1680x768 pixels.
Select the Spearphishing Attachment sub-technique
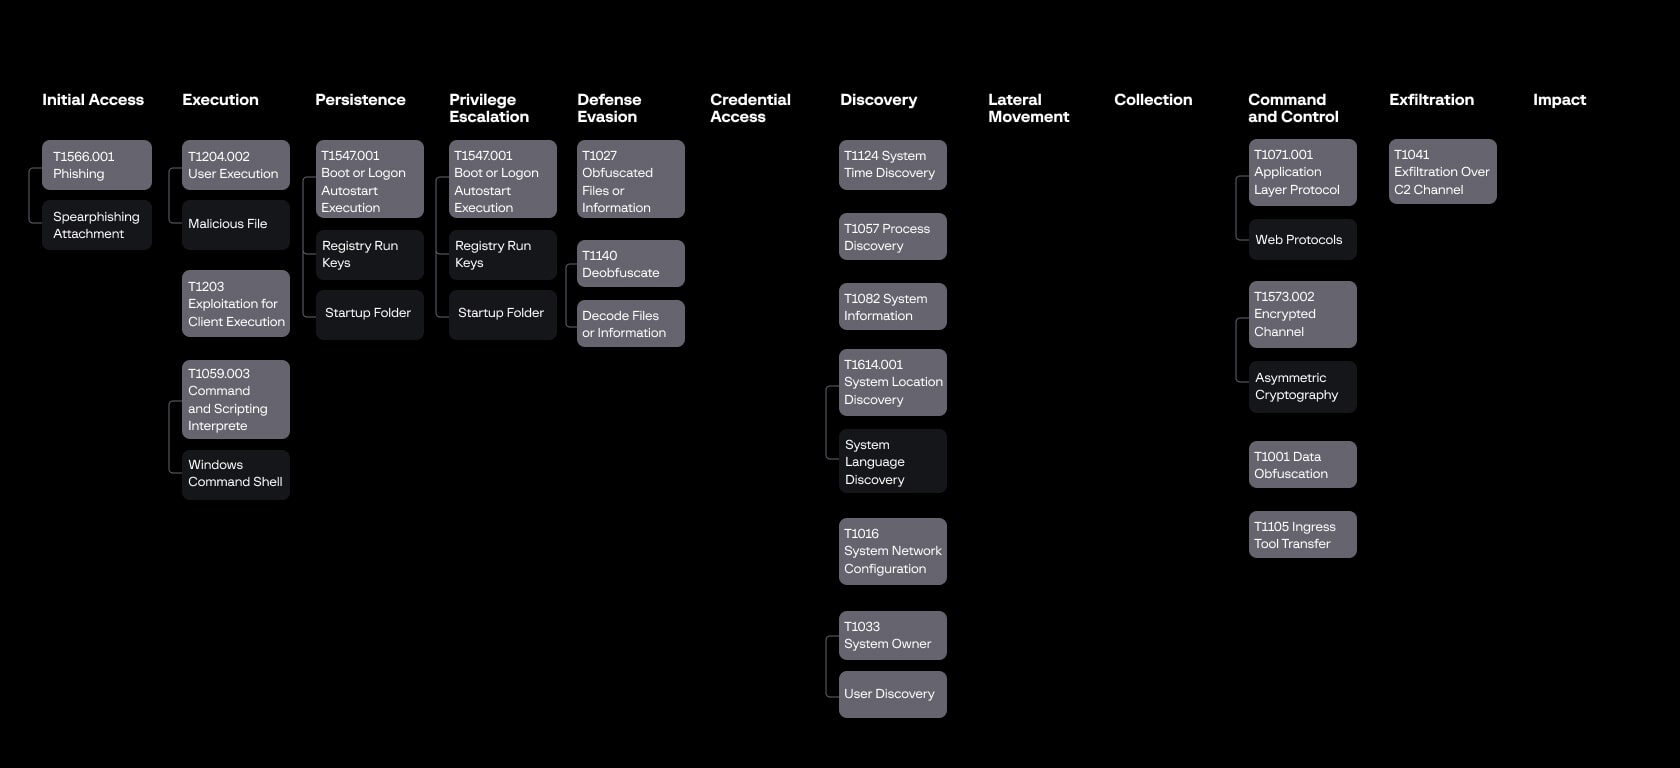[97, 225]
